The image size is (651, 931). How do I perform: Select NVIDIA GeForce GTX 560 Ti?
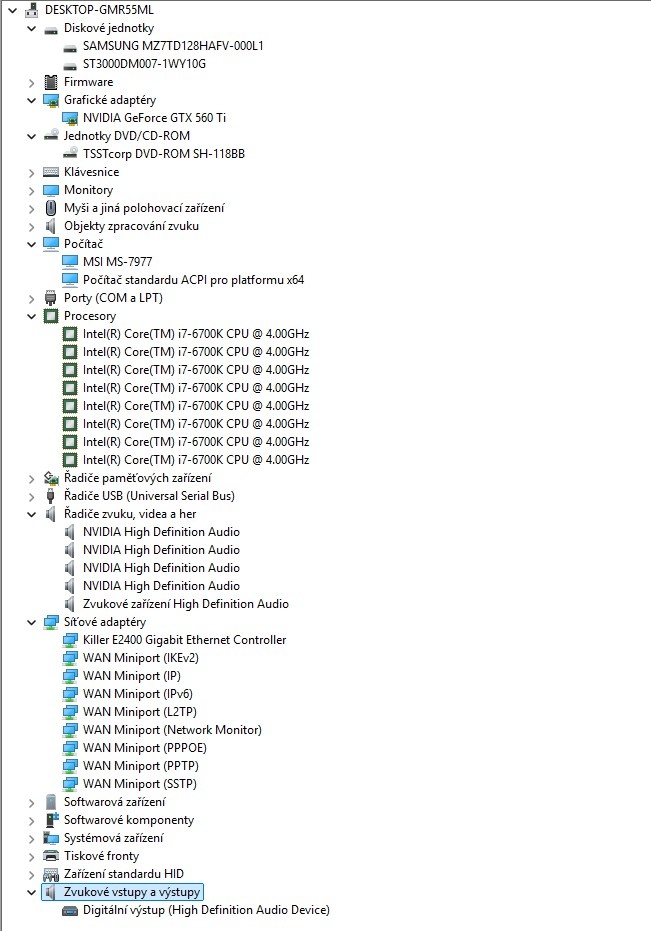[x=154, y=118]
